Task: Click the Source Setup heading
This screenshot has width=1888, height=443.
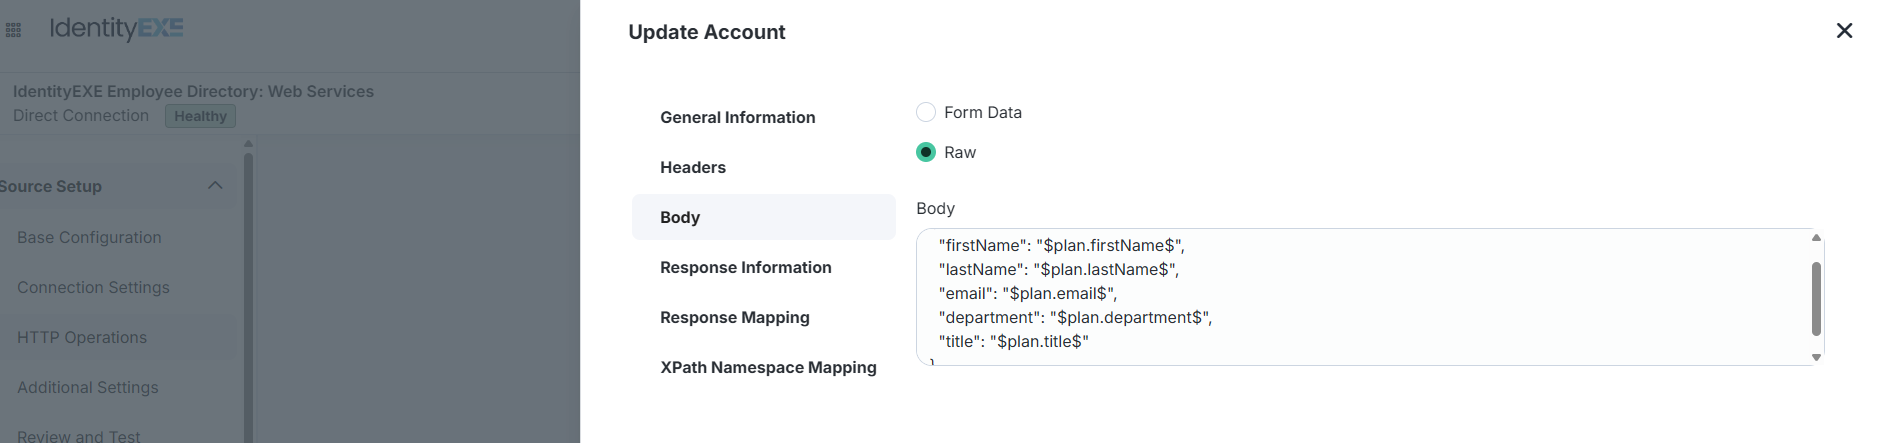Action: pos(50,186)
